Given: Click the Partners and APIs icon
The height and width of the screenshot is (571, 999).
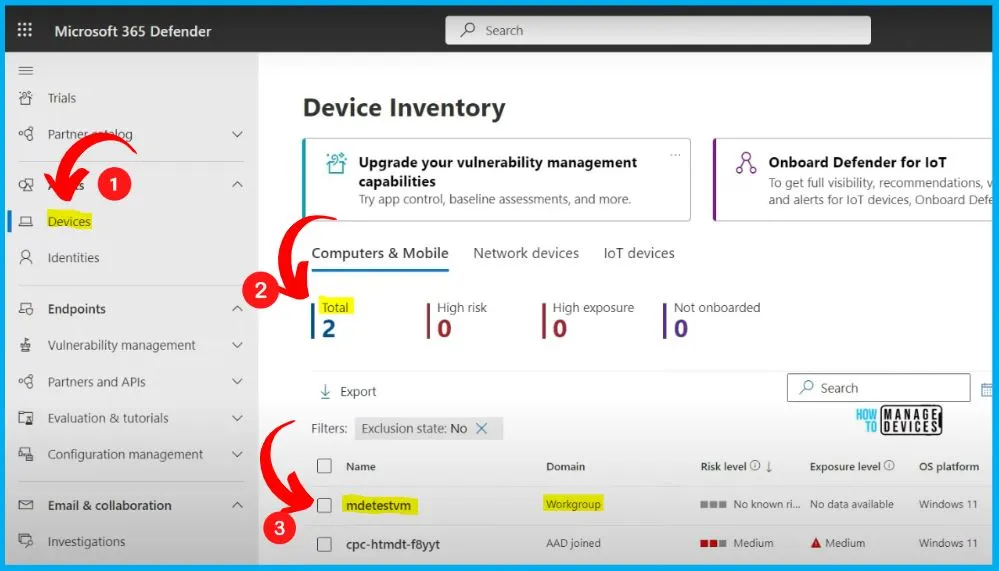Looking at the screenshot, I should tap(25, 382).
